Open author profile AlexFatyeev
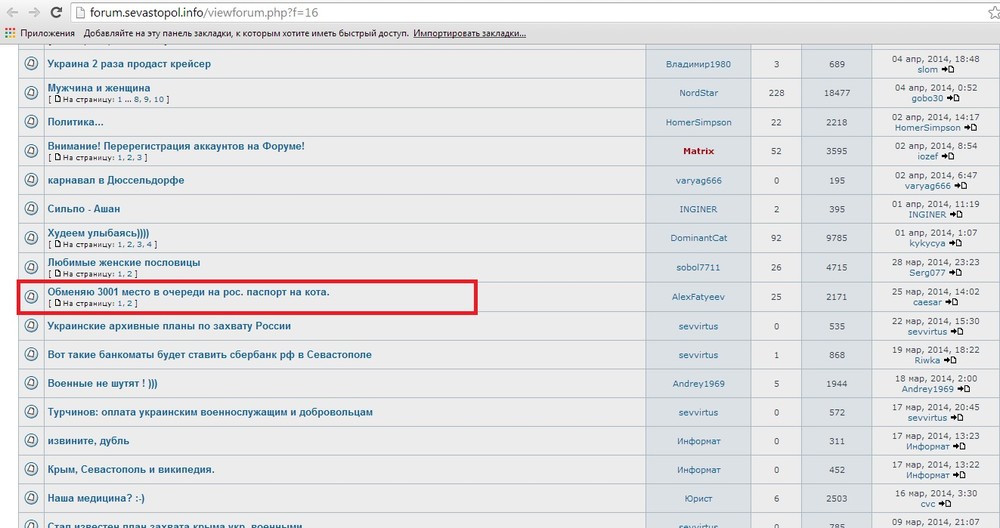This screenshot has width=1000, height=528. [x=698, y=297]
